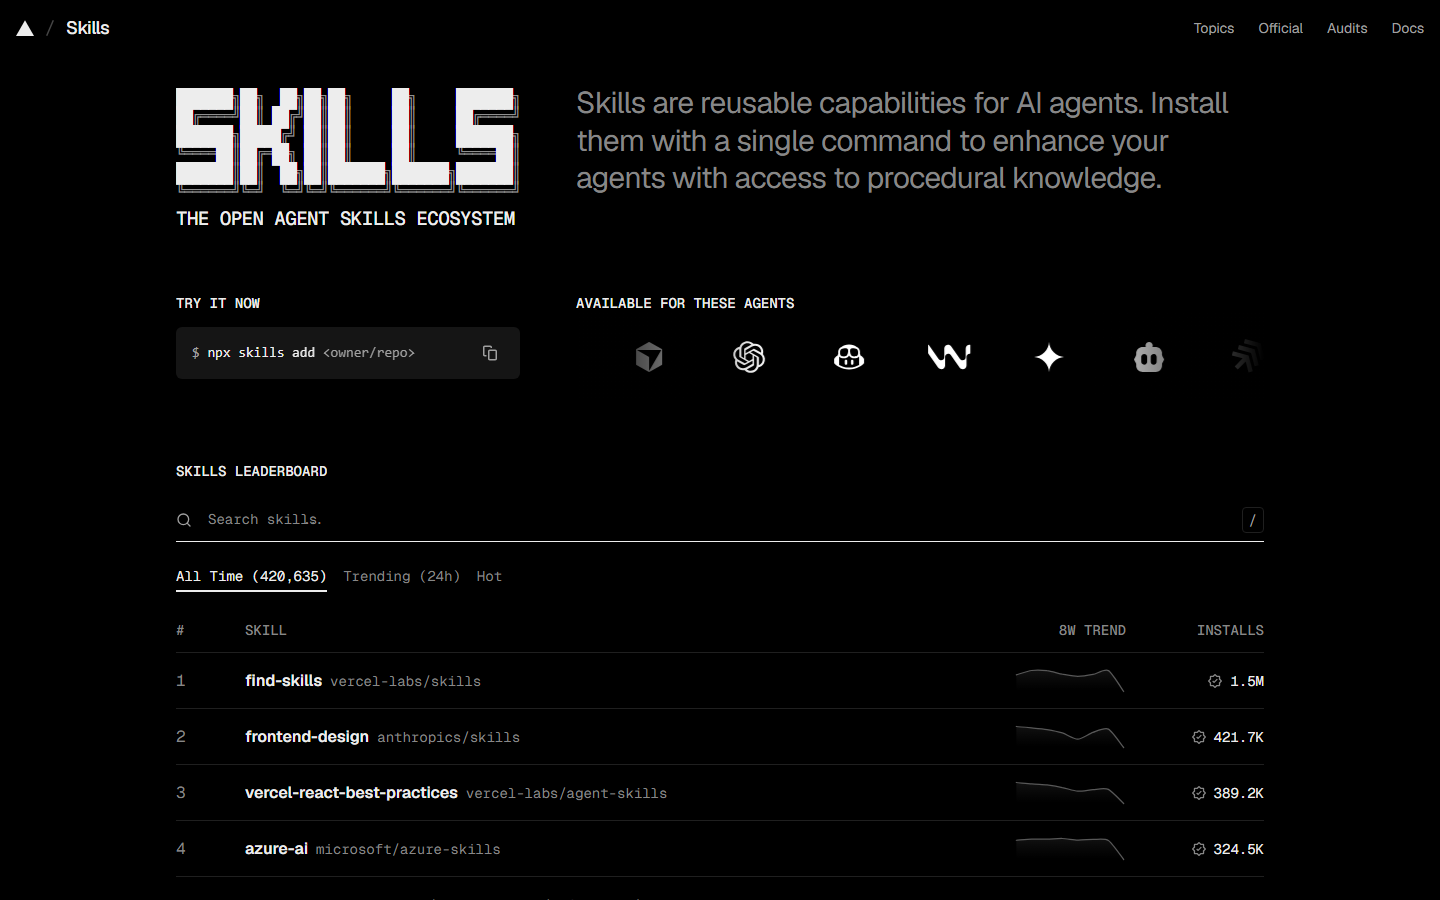
Task: Click the 324.5K installs value
Action: pyautogui.click(x=1238, y=849)
